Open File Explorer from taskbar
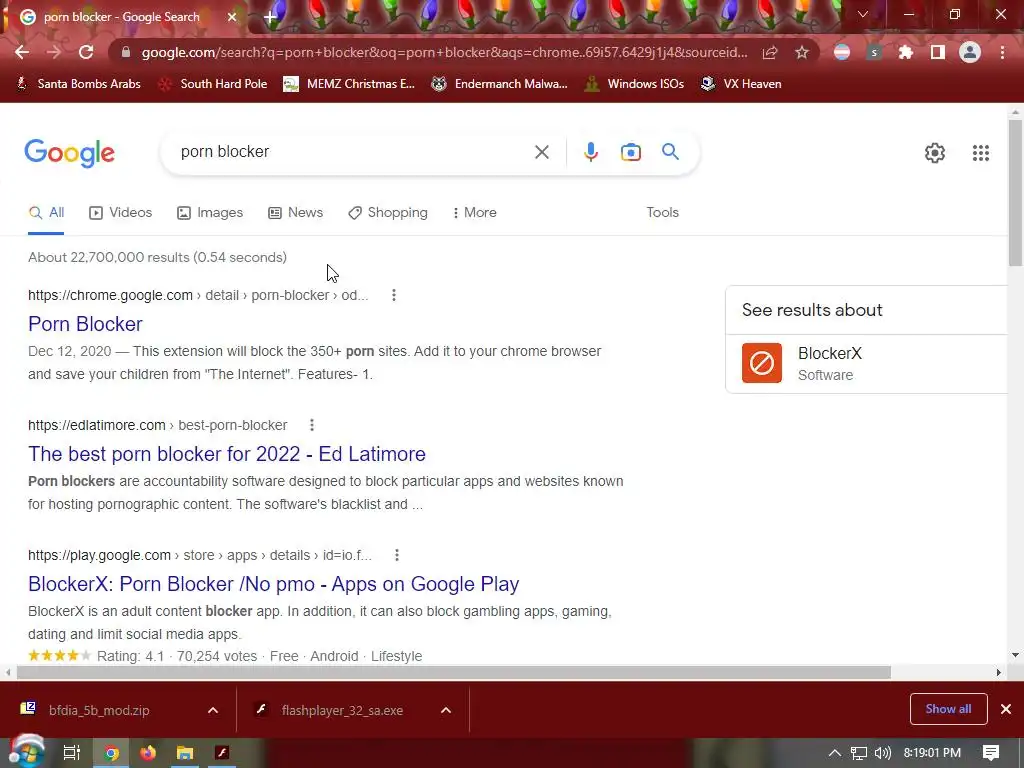Viewport: 1024px width, 768px height. click(185, 753)
